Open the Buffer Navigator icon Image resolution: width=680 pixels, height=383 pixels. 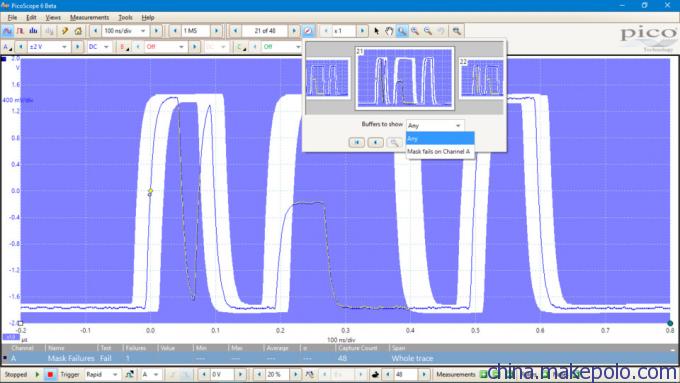(x=307, y=31)
